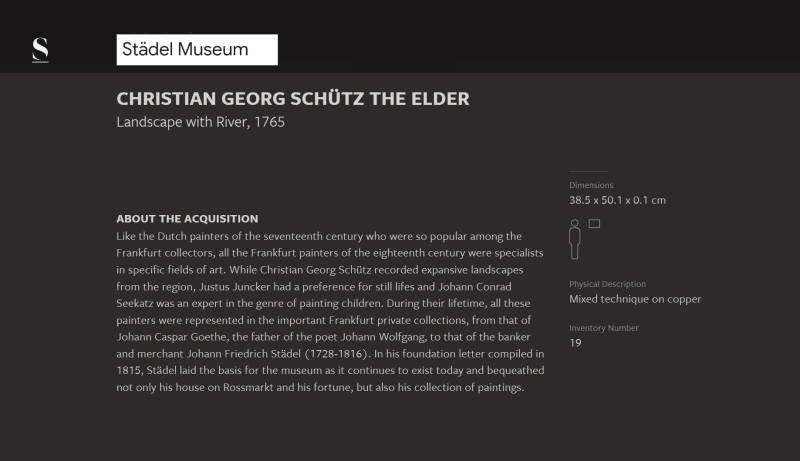The image size is (800, 461).
Task: Click the Dimensions label
Action: click(591, 185)
